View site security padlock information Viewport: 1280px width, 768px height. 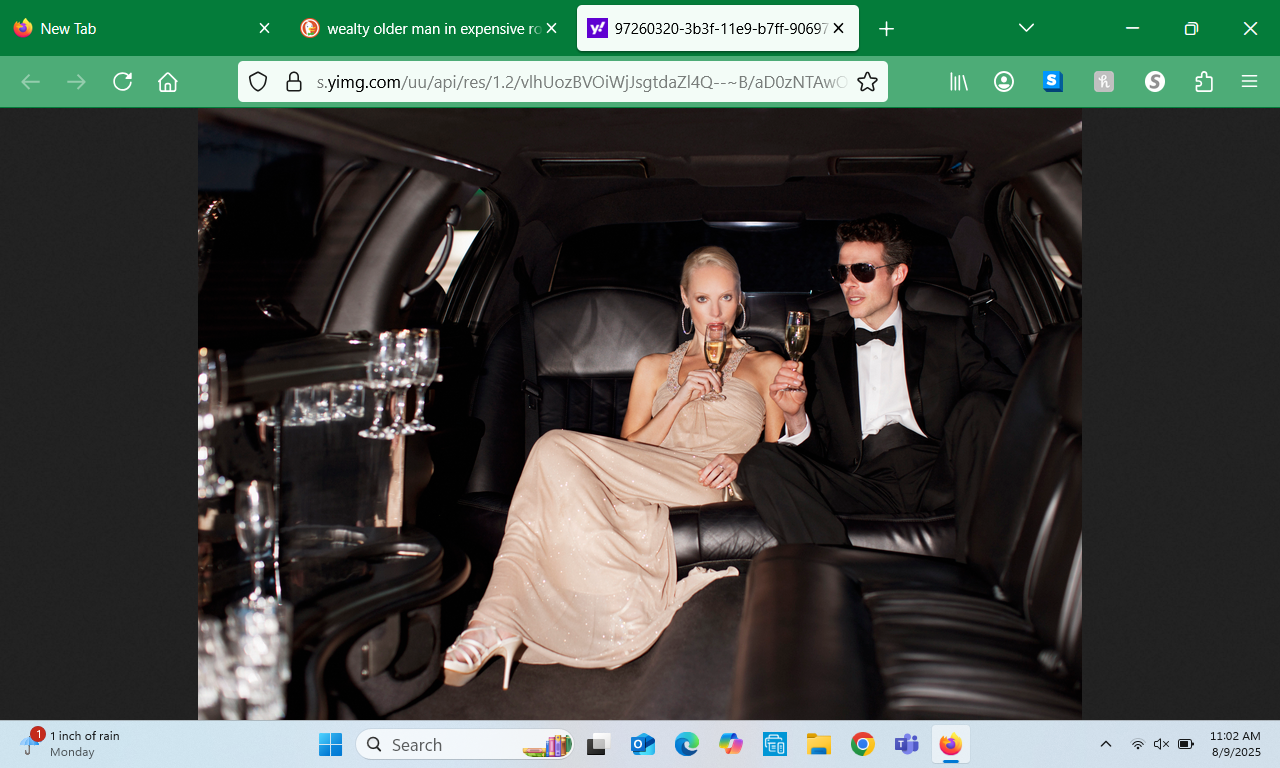(x=294, y=82)
